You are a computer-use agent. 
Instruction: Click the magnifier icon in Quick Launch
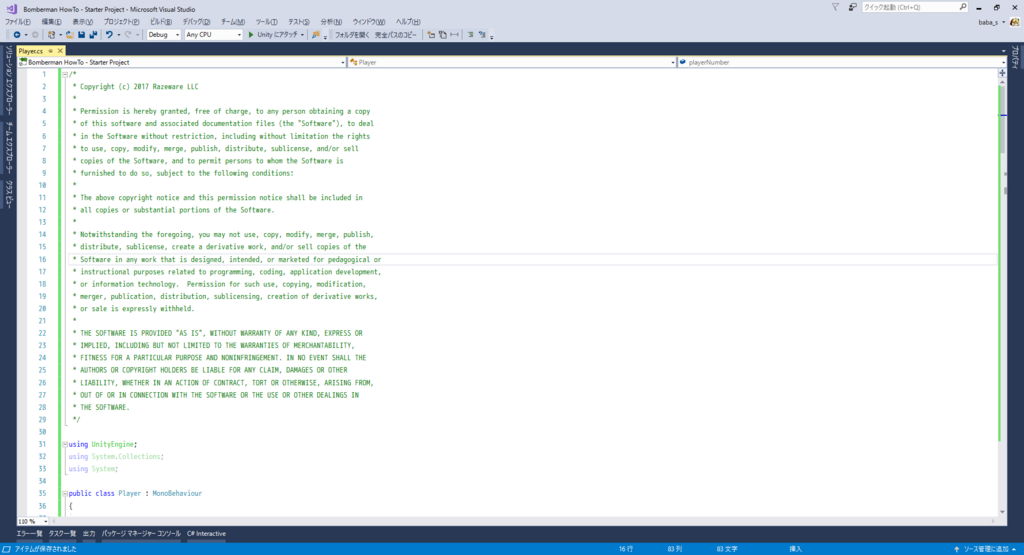(x=963, y=7)
